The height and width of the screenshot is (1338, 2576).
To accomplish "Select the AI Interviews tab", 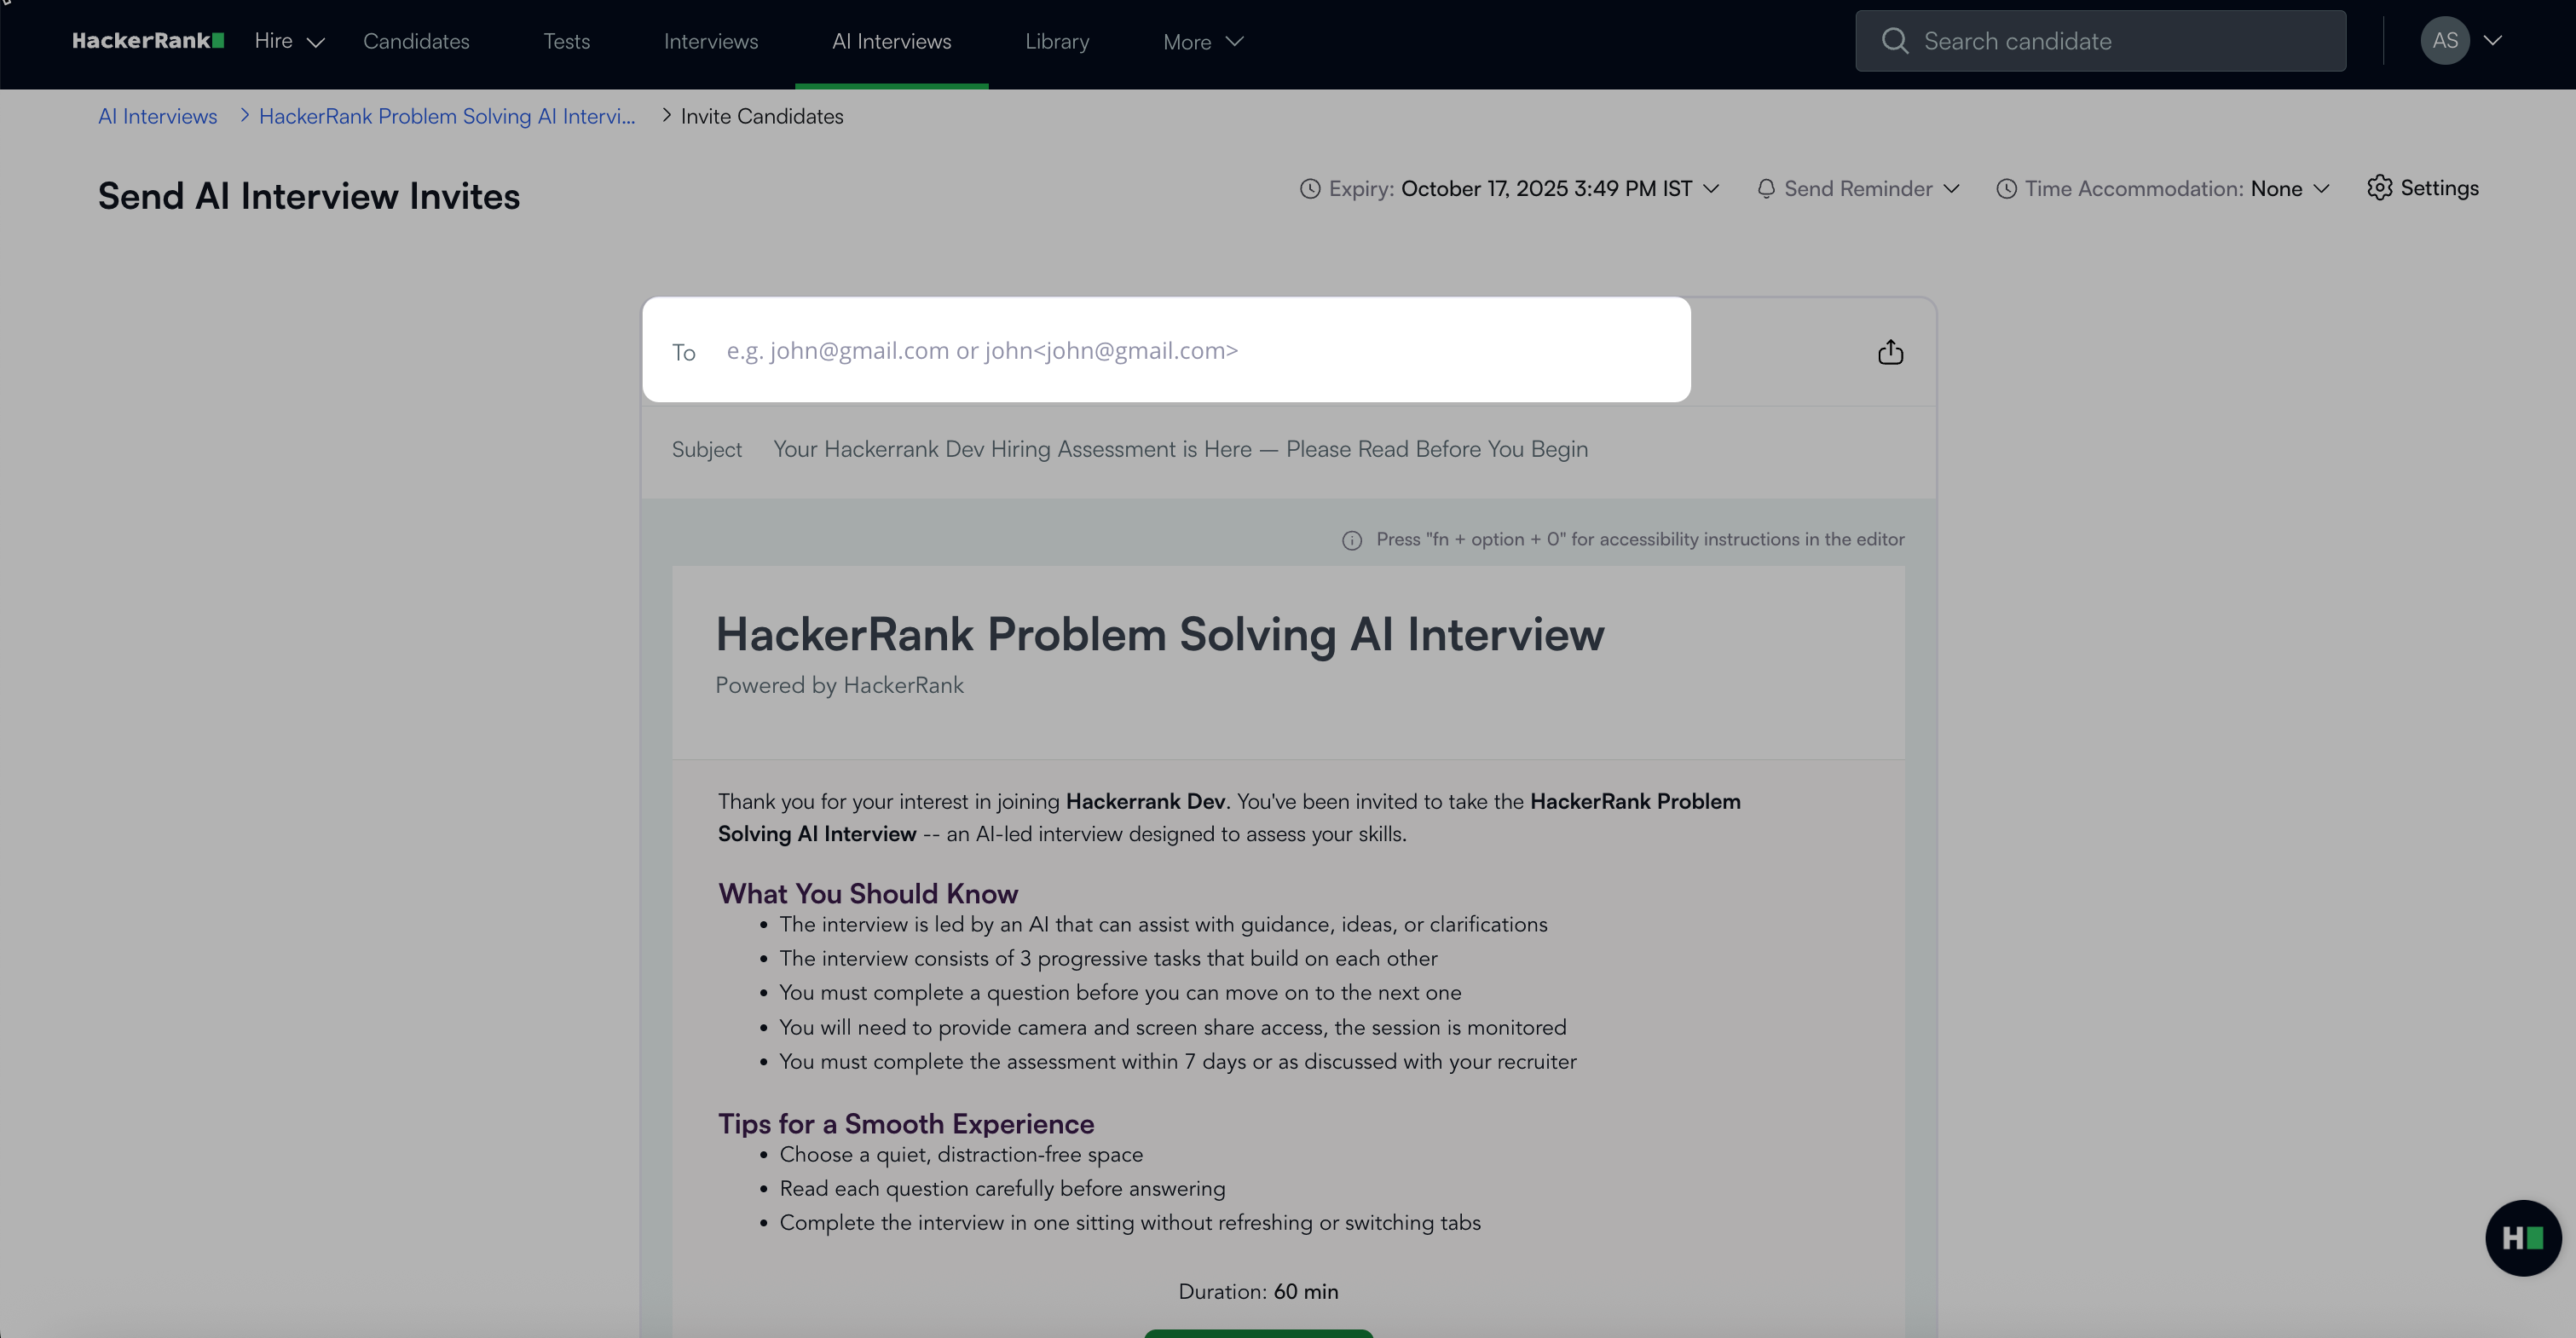I will (892, 41).
